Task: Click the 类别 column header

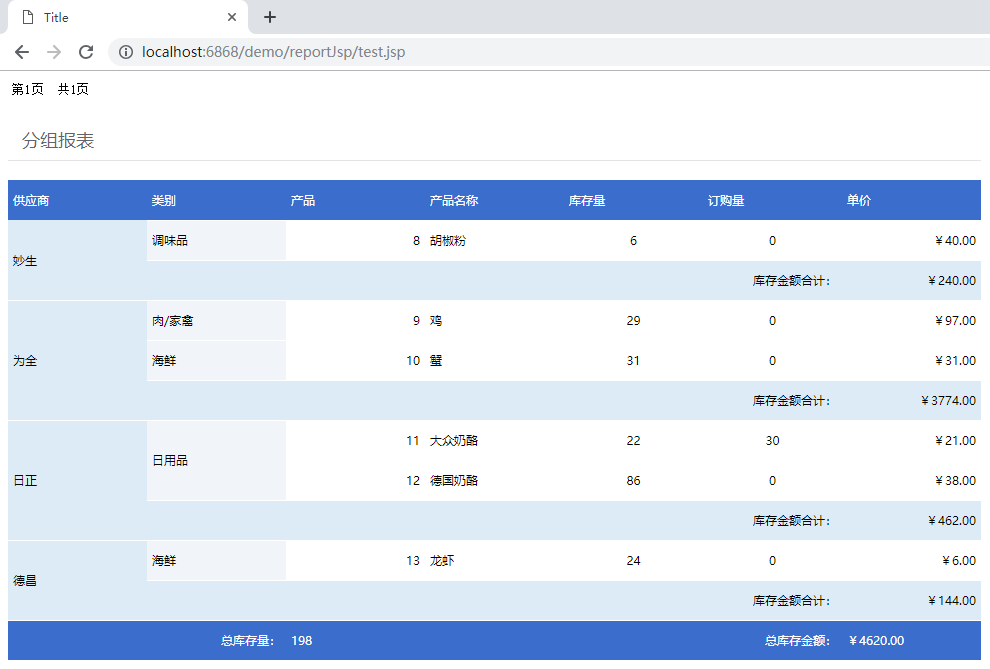Action: [164, 201]
